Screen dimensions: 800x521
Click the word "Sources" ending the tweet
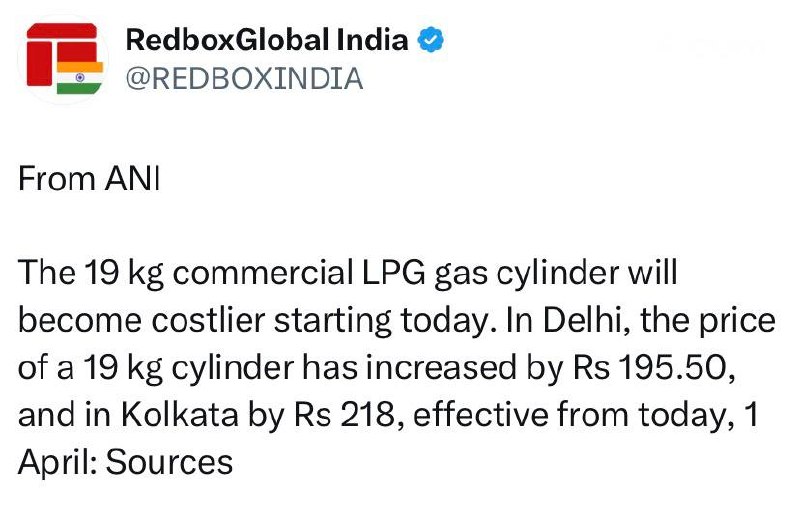[169, 463]
